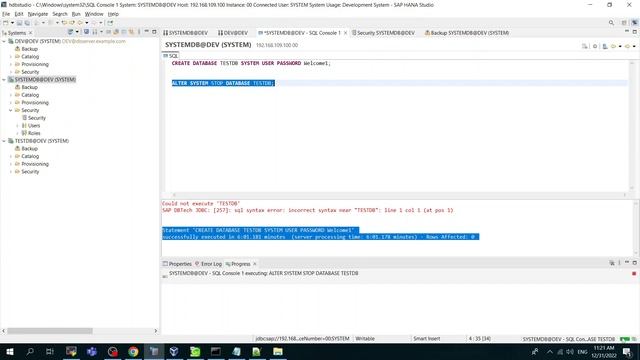Open File Explorer from the taskbar
Viewport: 640px width, 360px height.
click(278, 351)
